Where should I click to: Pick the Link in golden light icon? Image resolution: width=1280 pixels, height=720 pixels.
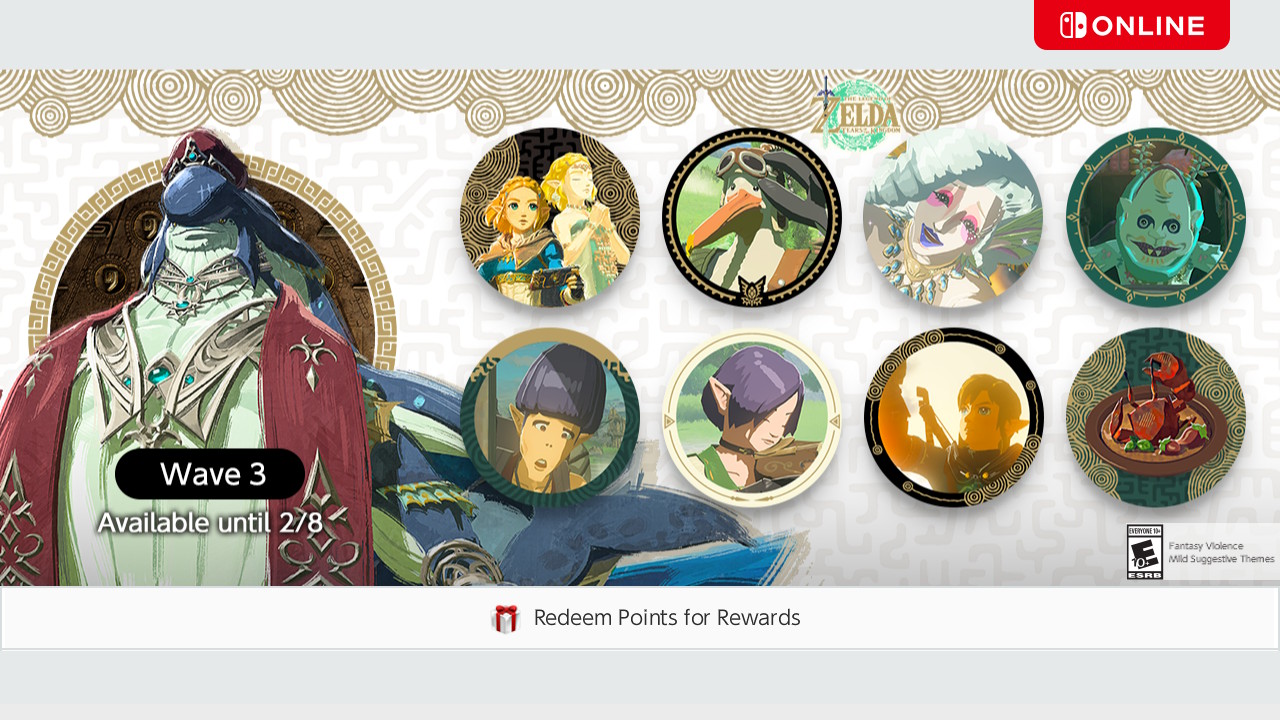tap(953, 417)
